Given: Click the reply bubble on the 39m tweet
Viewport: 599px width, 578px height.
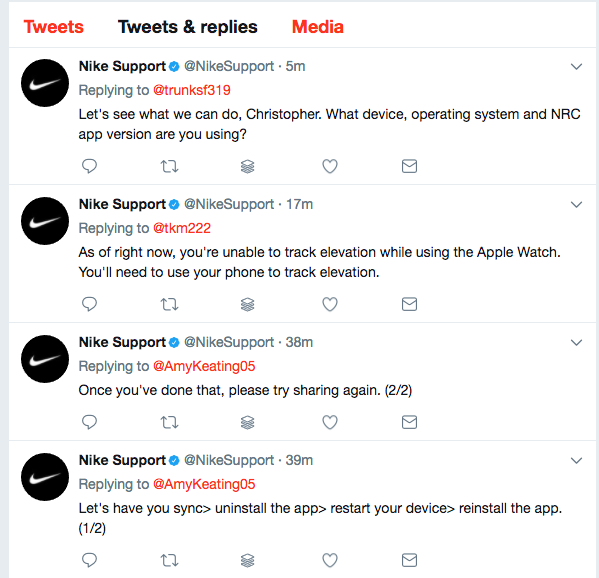Looking at the screenshot, I should (x=89, y=560).
